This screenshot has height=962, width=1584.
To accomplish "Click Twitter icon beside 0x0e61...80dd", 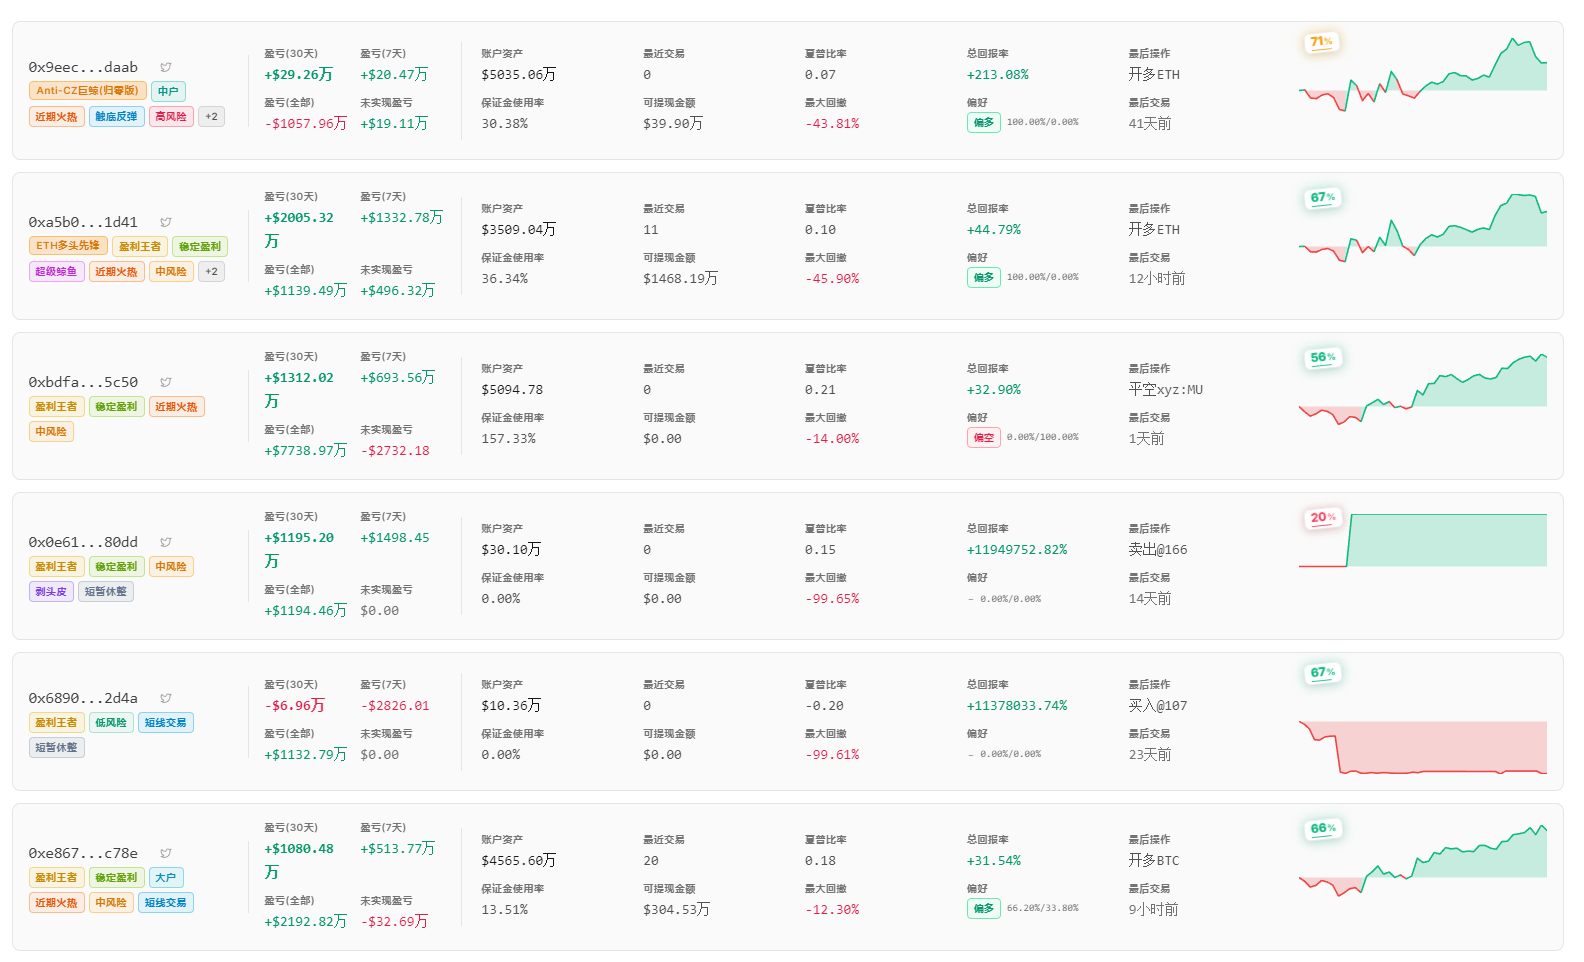I will point(166,542).
